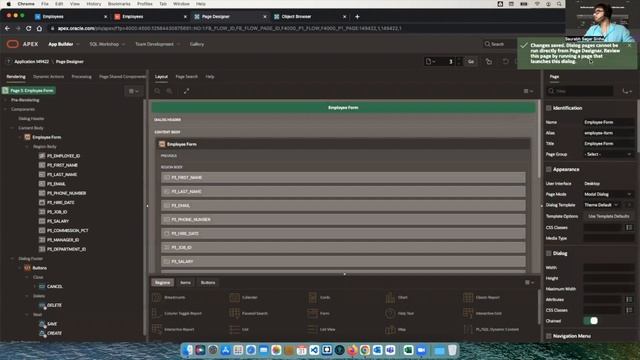640x360 pixels.
Task: Switch to the Buttons gallery tab
Action: click(208, 282)
